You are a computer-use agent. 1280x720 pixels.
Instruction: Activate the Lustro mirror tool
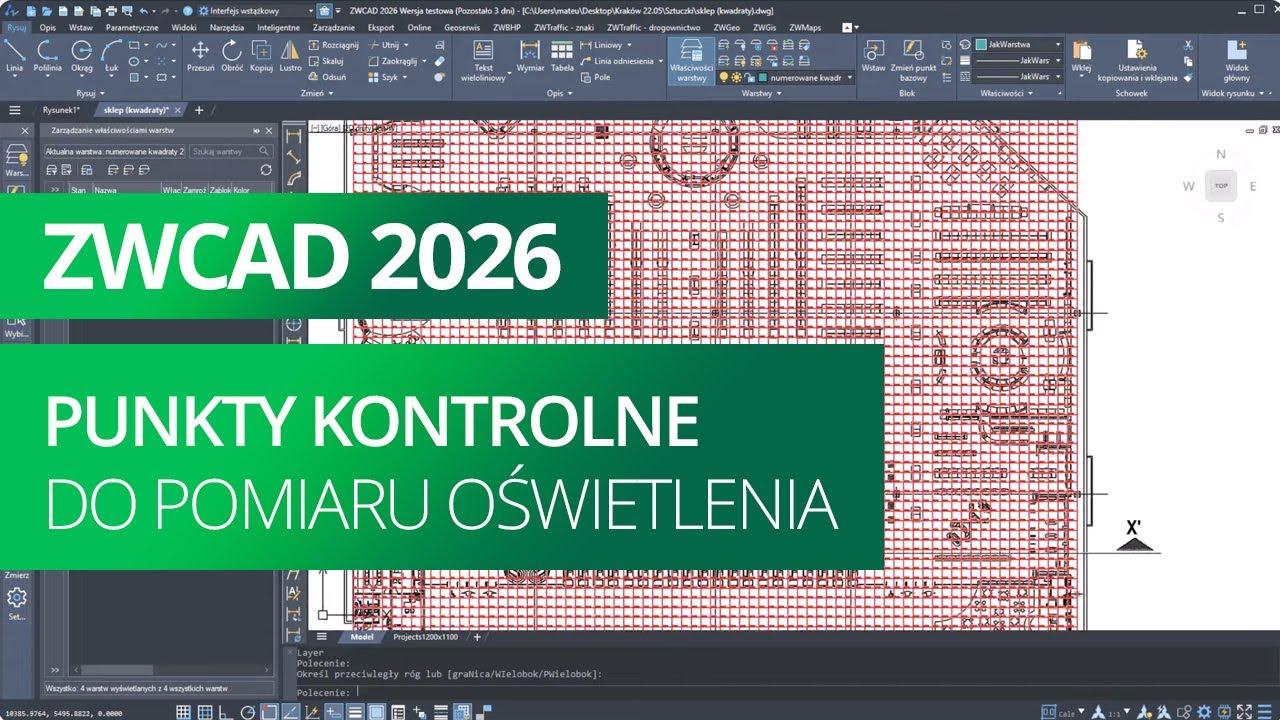tap(290, 56)
